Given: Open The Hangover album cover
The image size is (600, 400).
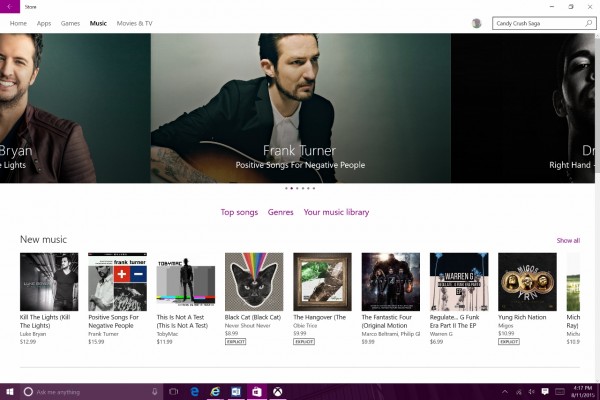Looking at the screenshot, I should point(322,282).
